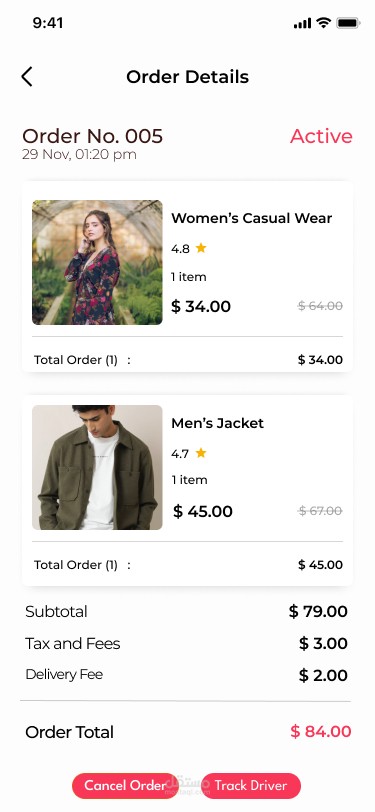The width and height of the screenshot is (375, 812).
Task: Tap the battery status icon
Action: coord(348,23)
